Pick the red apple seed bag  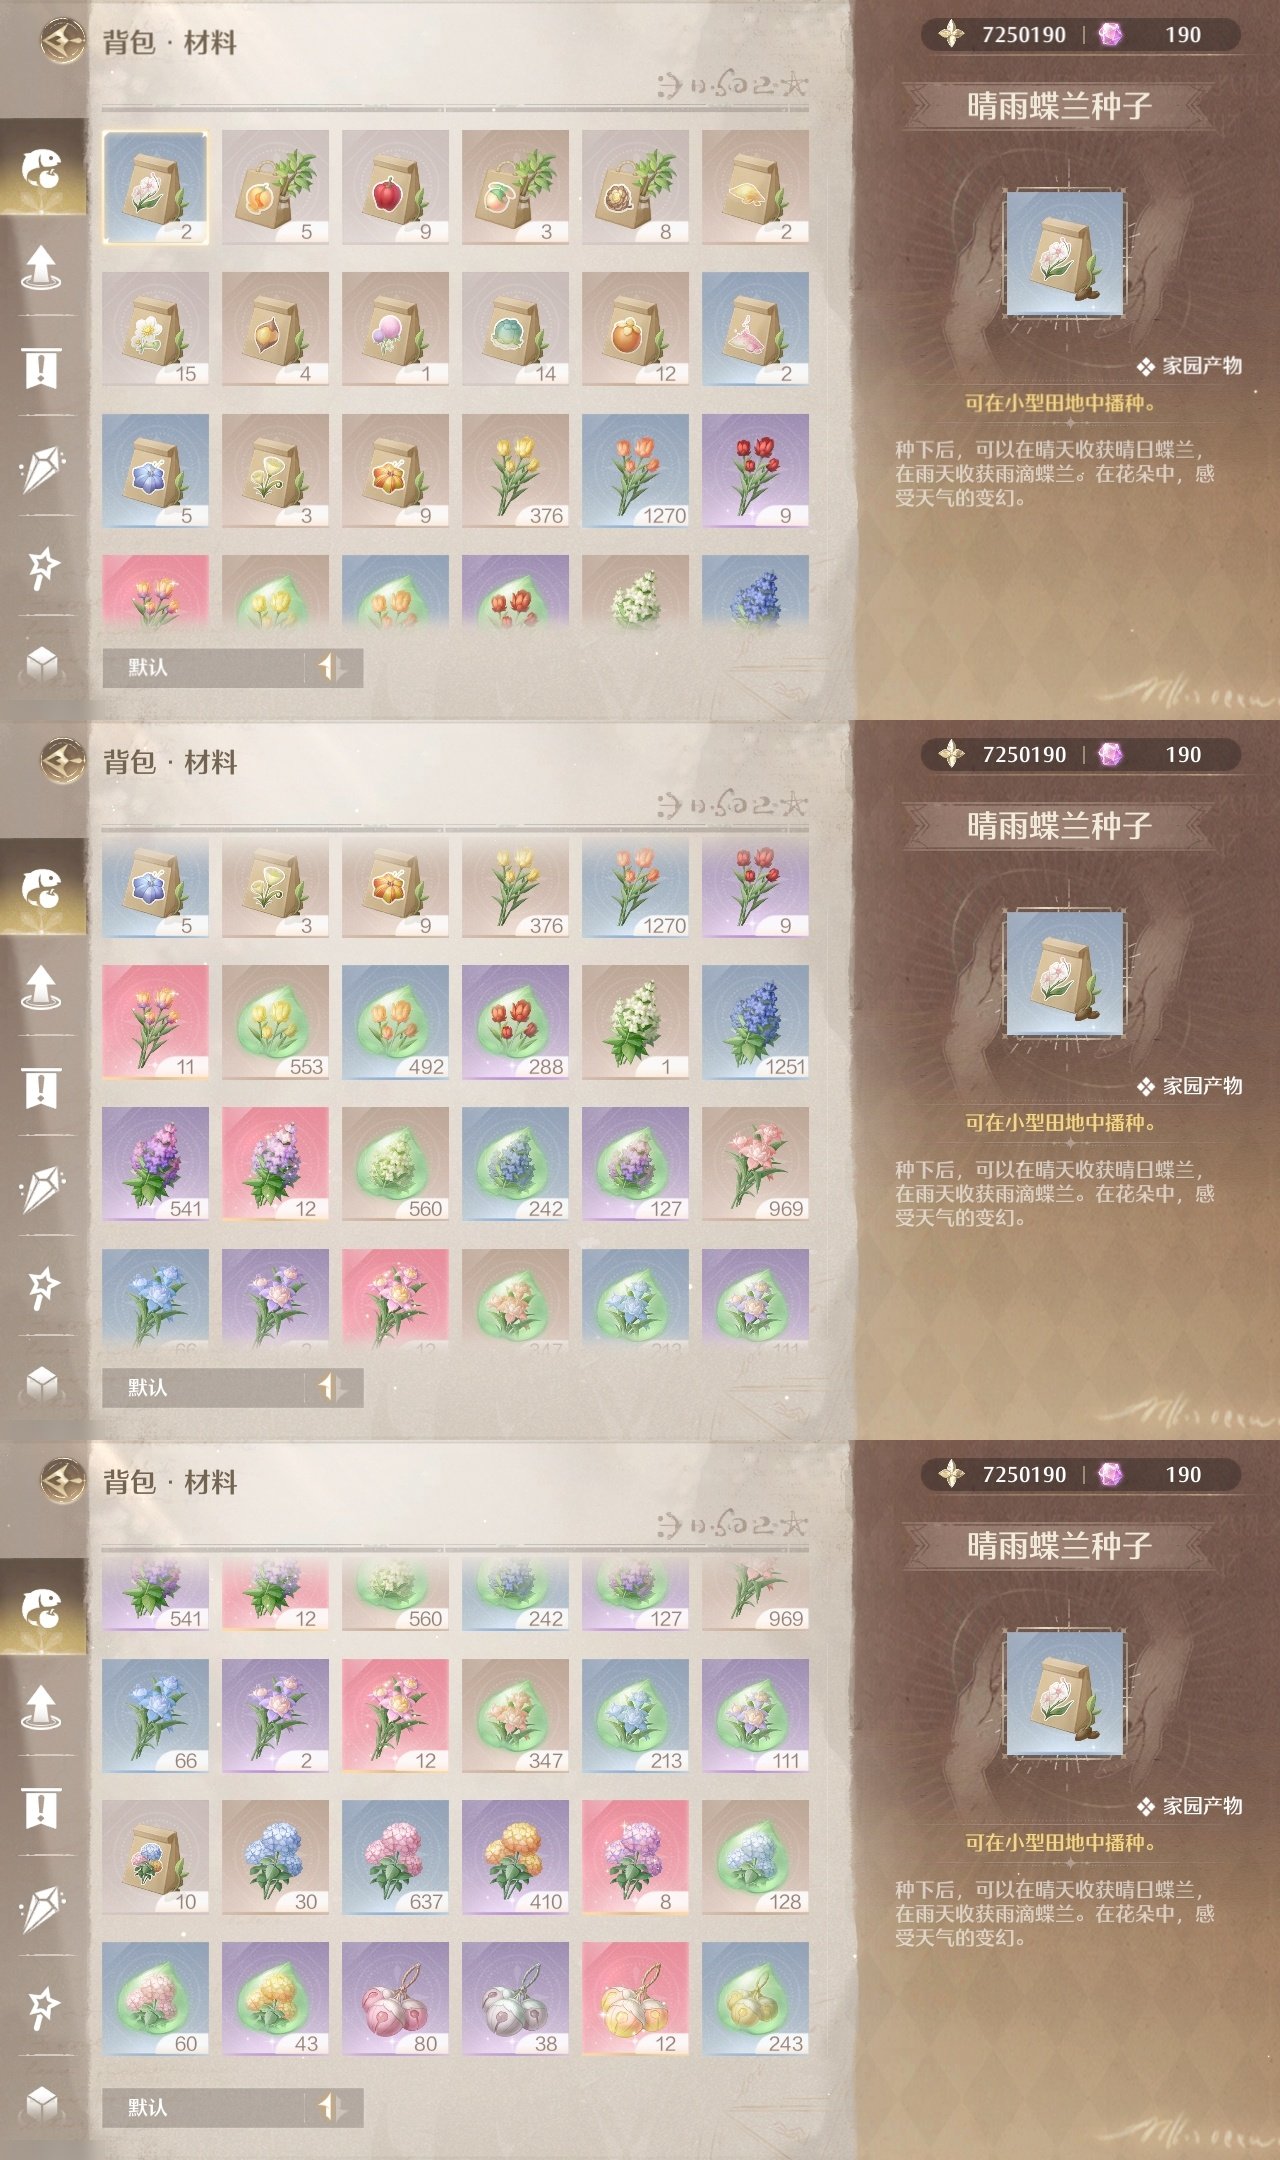coord(395,187)
